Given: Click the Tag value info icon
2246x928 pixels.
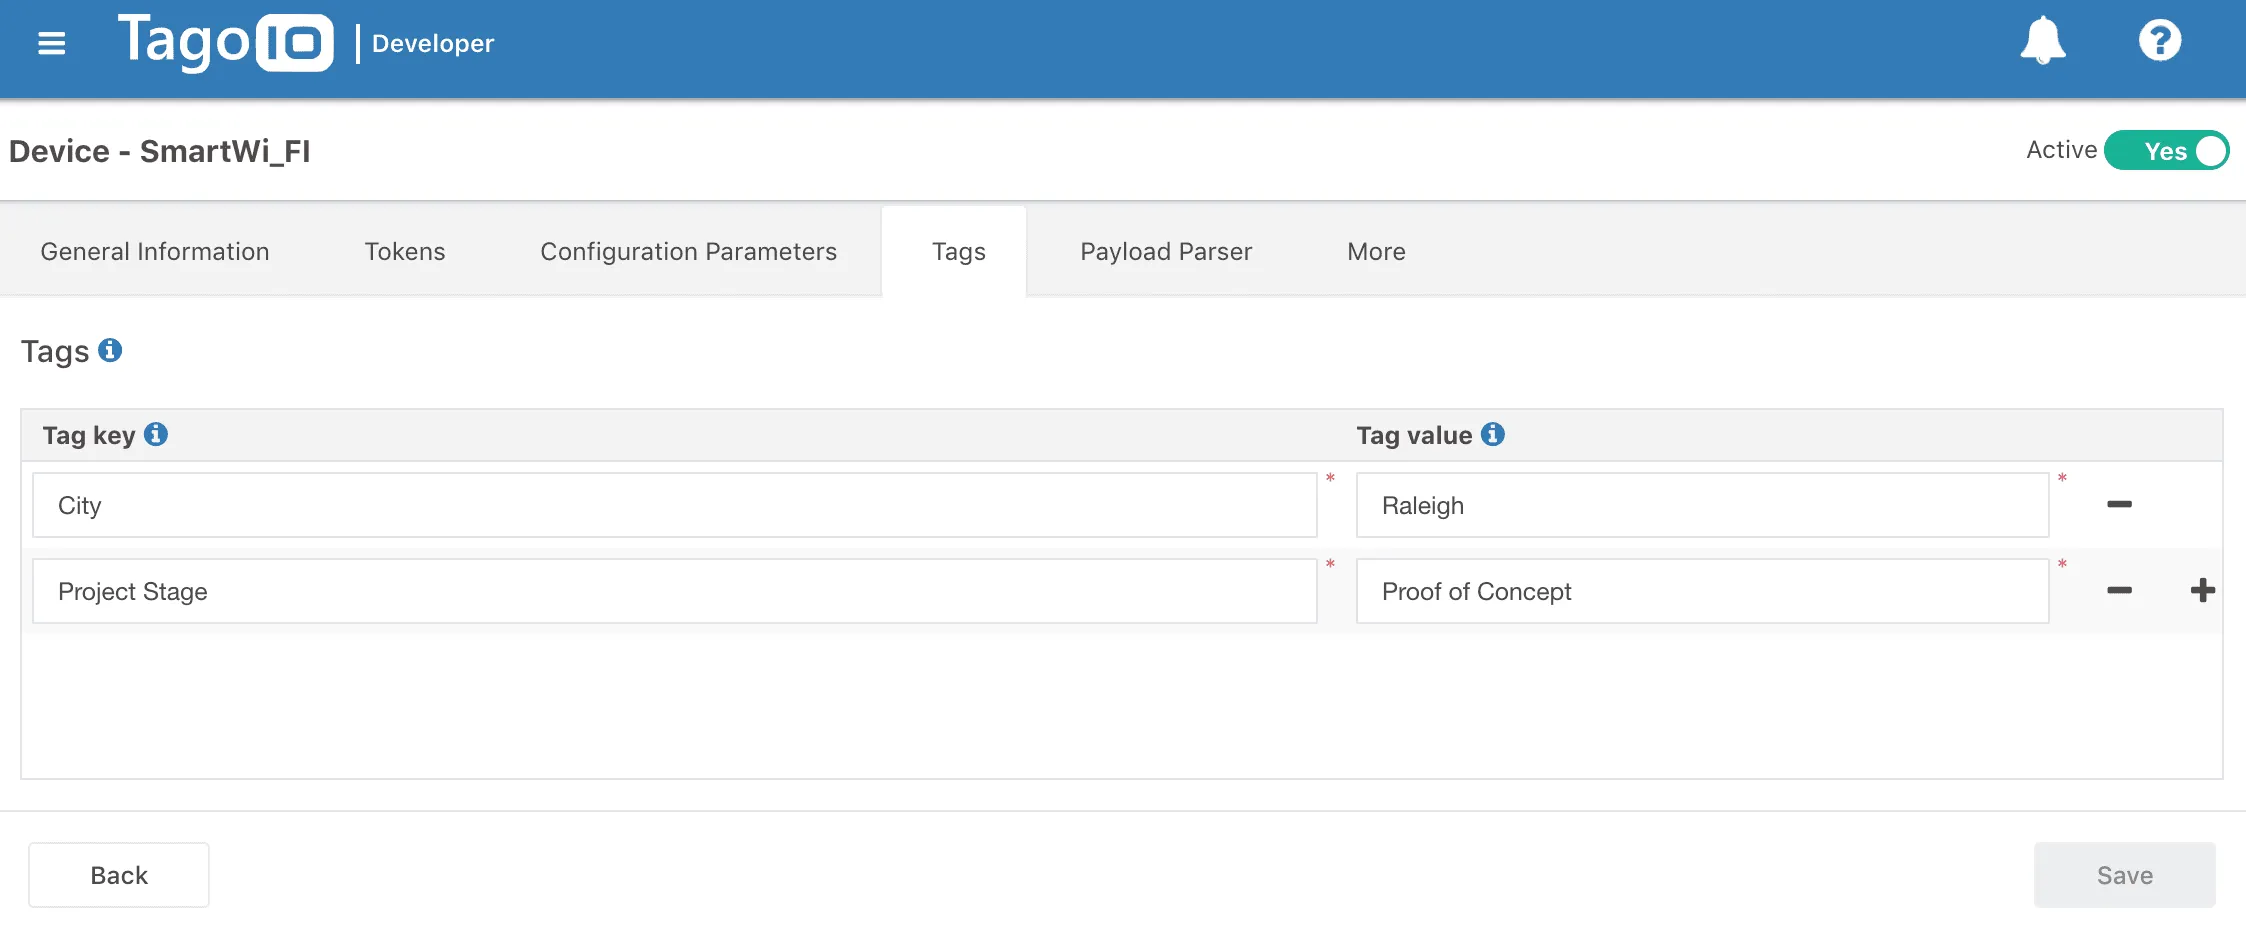Looking at the screenshot, I should click(1491, 433).
